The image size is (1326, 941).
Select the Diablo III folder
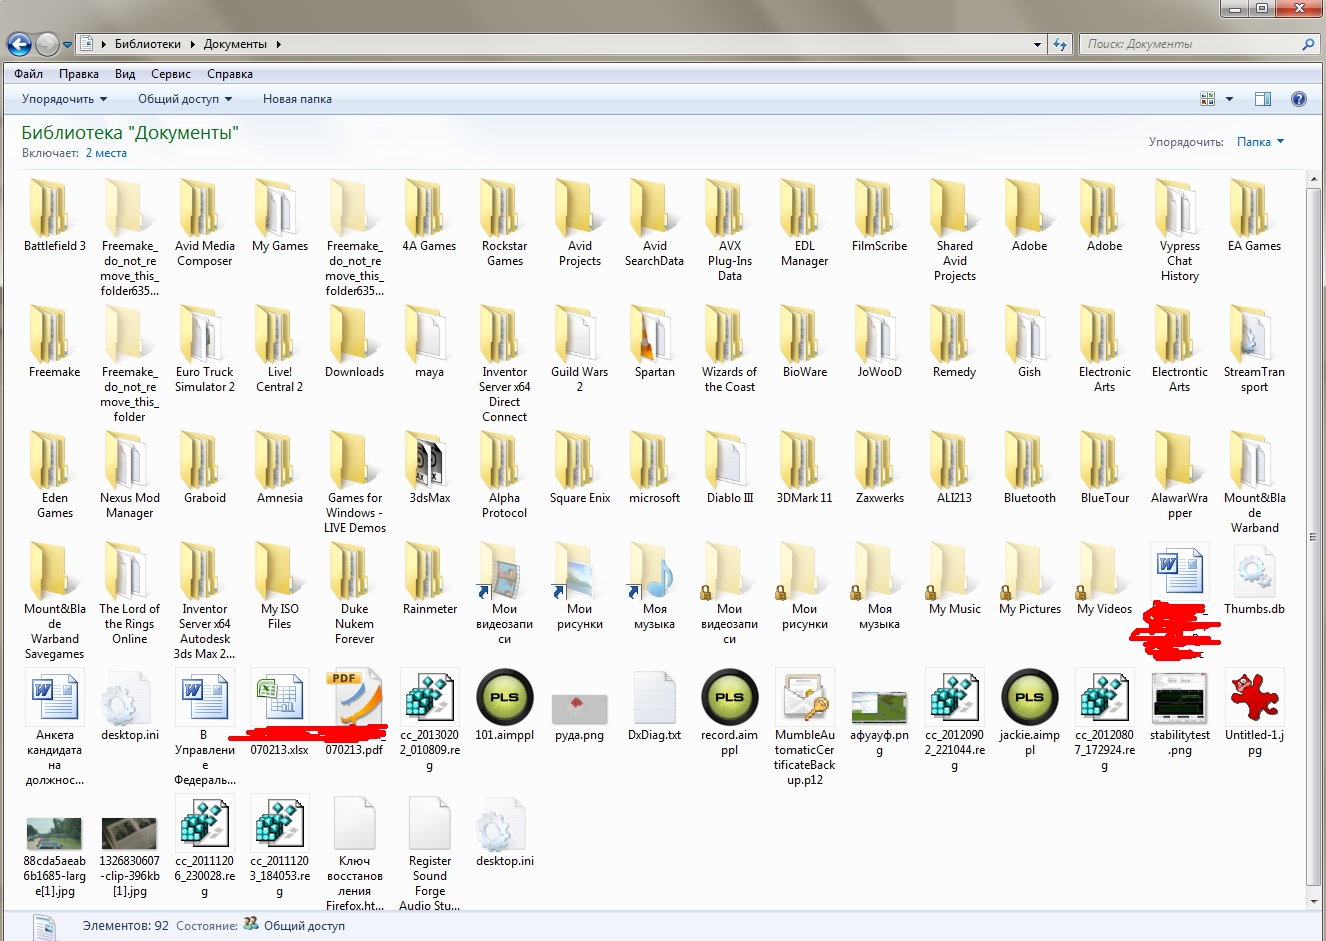(730, 467)
